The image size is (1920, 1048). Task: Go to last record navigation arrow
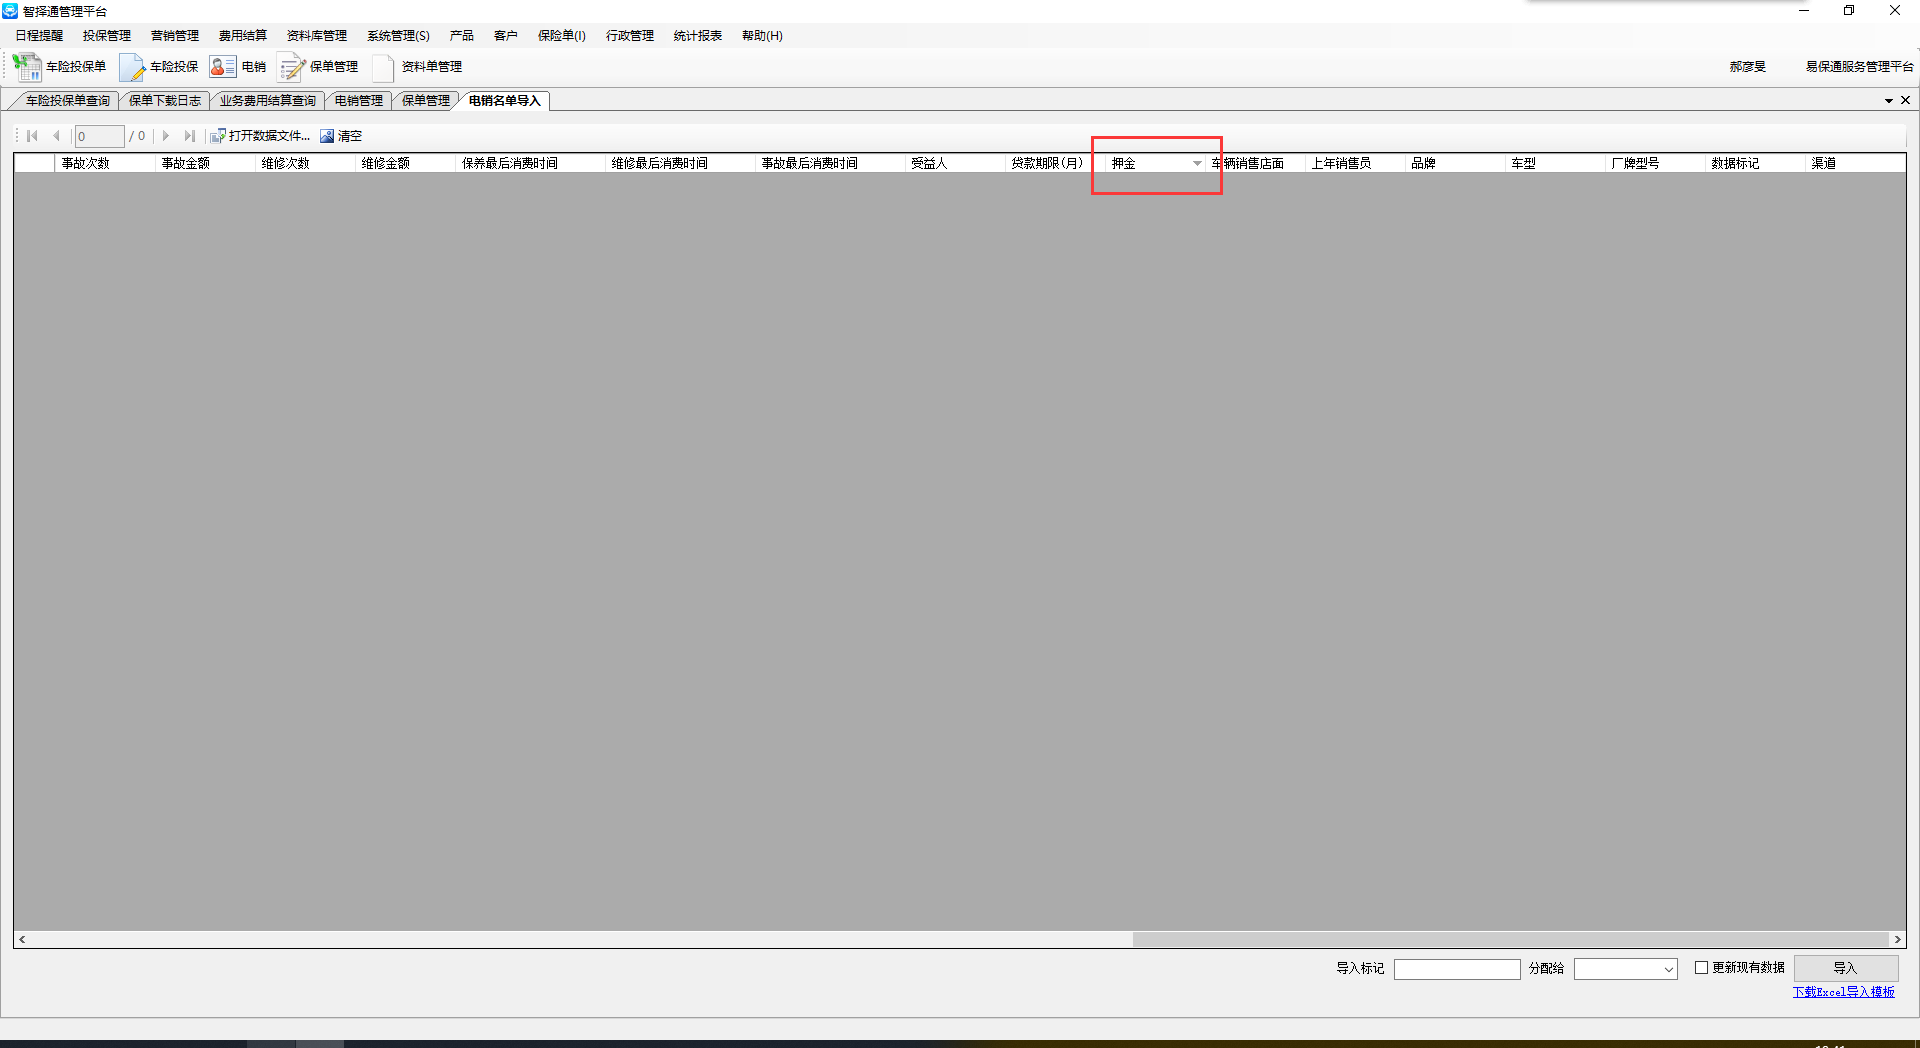tap(189, 136)
